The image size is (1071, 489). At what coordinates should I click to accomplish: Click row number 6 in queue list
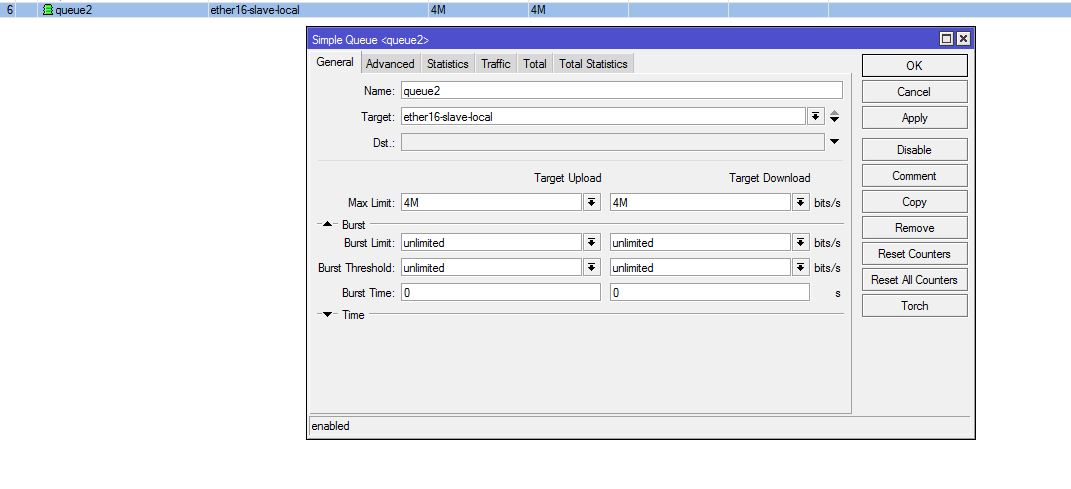point(10,10)
